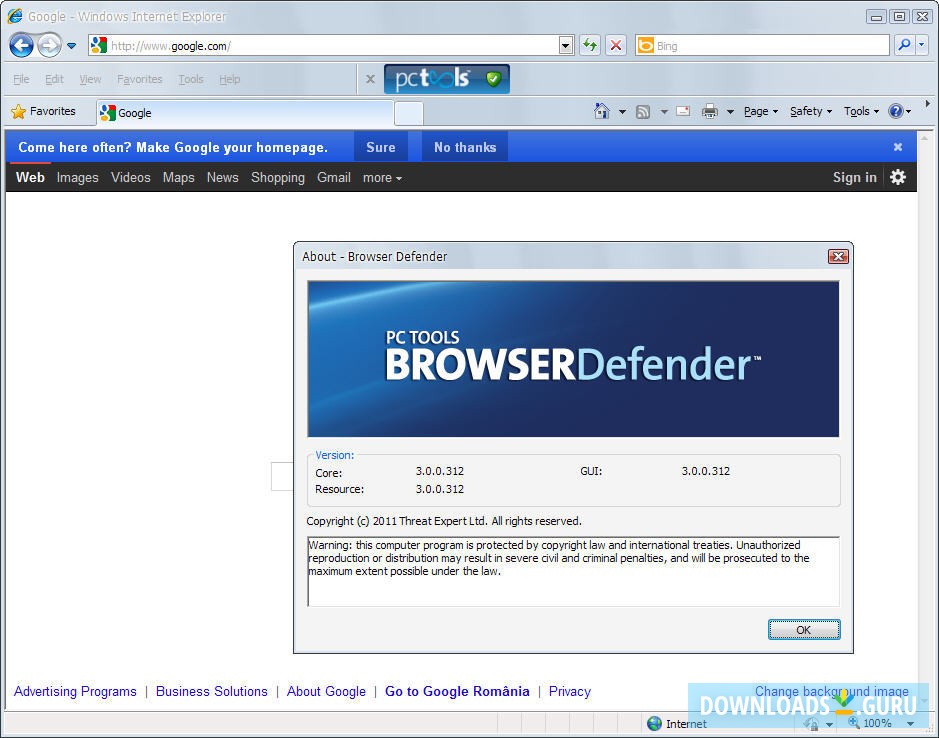Image resolution: width=939 pixels, height=738 pixels.
Task: Expand the Print dropdown arrow
Action: pos(730,112)
